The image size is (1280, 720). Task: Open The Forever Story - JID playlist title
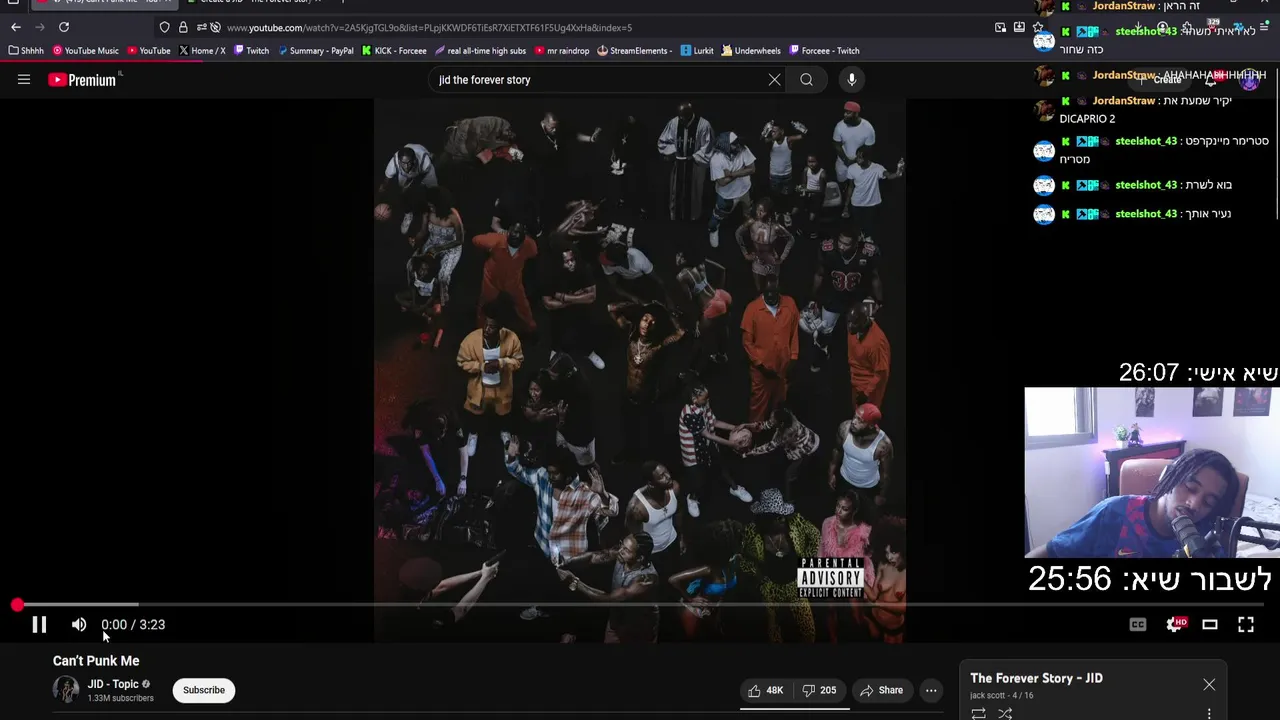coord(1036,678)
